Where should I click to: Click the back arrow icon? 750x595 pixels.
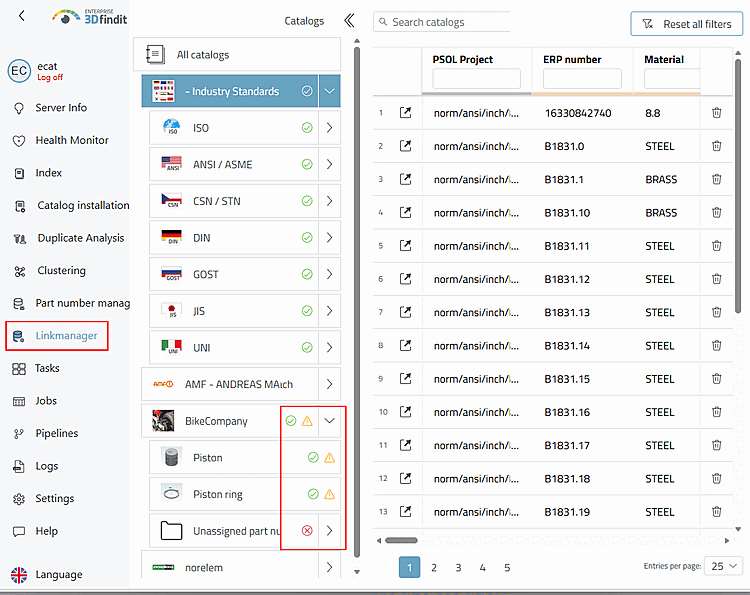coord(22,16)
